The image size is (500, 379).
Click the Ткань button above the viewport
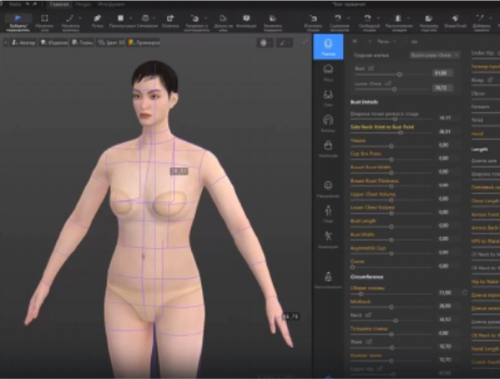[x=83, y=43]
